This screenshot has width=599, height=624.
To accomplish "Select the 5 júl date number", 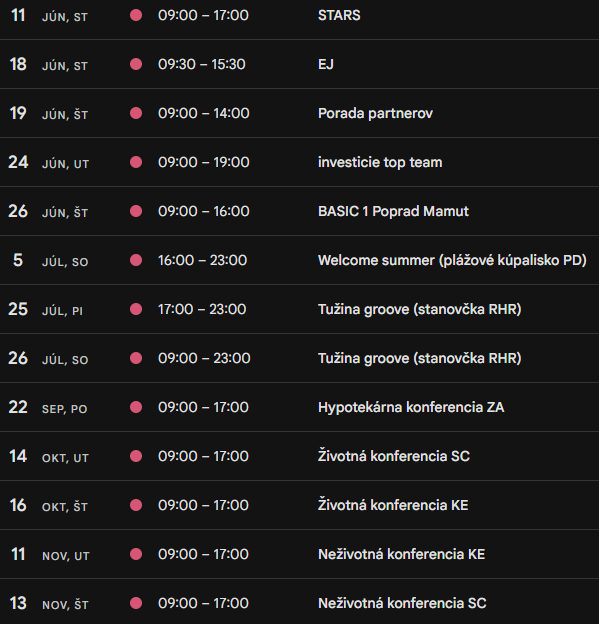I will pyautogui.click(x=18, y=260).
